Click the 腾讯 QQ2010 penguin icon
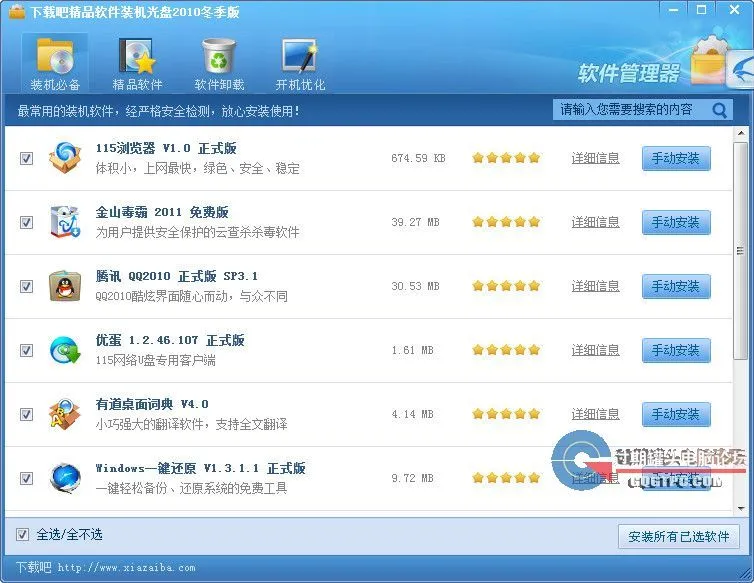Screen dimensions: 754x583 pos(66,286)
